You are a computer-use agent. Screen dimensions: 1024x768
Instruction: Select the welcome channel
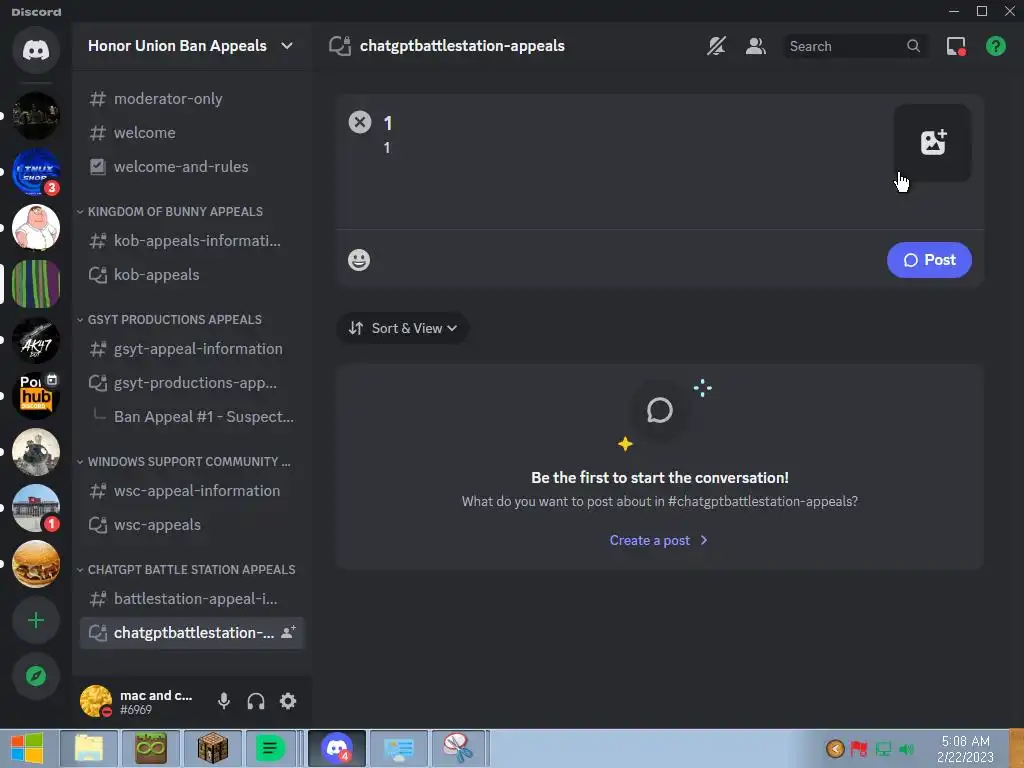point(192,133)
